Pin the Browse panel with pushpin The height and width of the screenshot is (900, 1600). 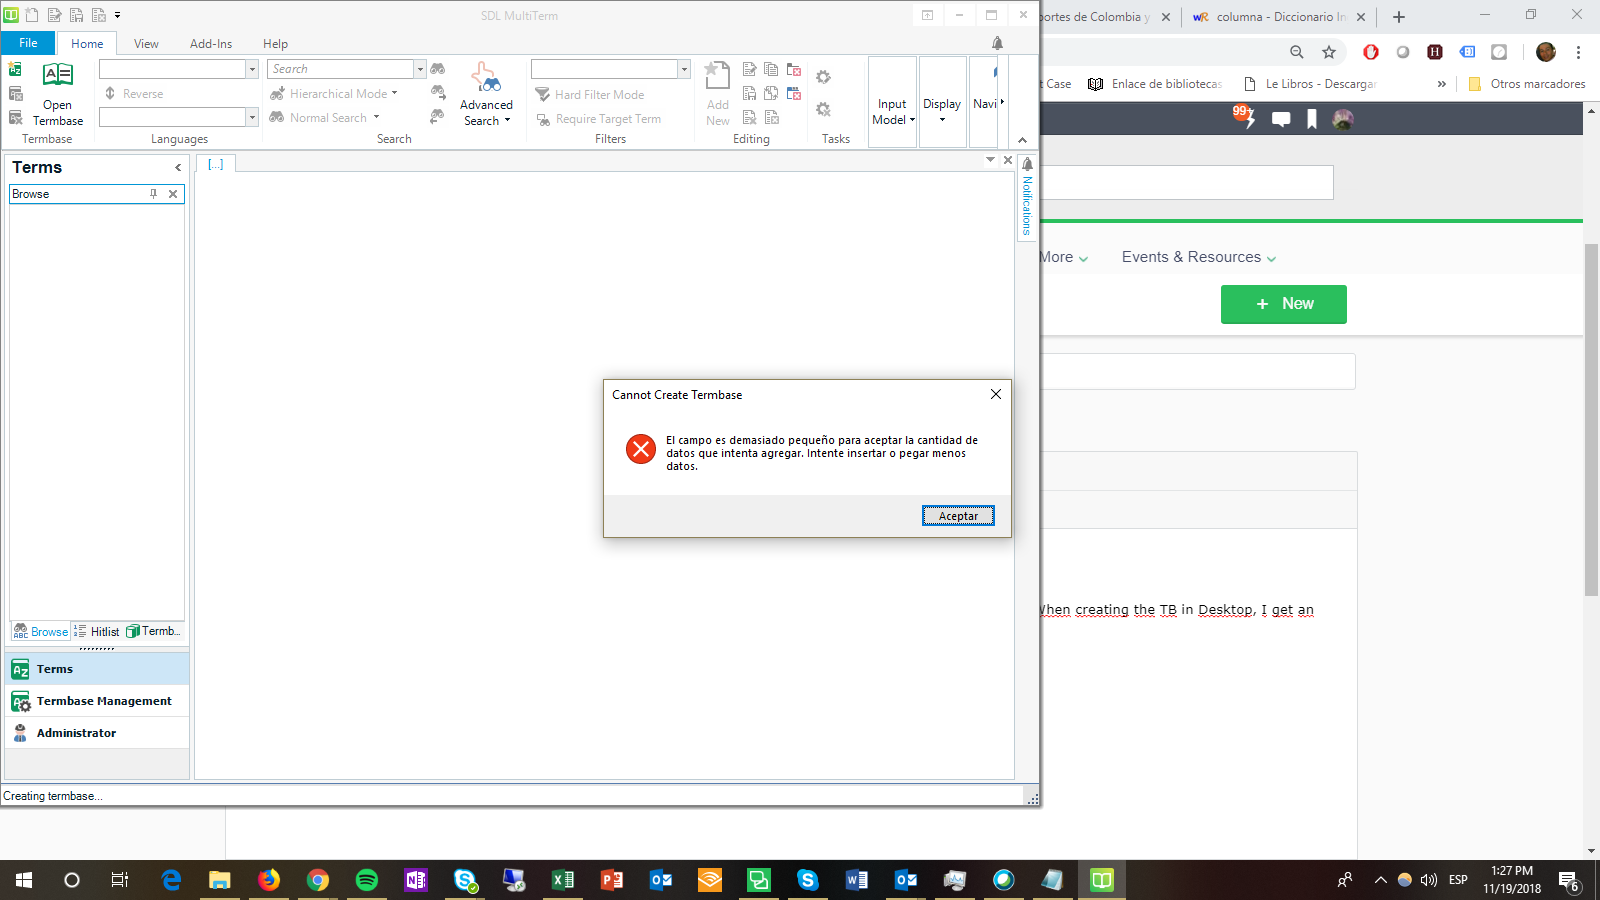coord(153,194)
